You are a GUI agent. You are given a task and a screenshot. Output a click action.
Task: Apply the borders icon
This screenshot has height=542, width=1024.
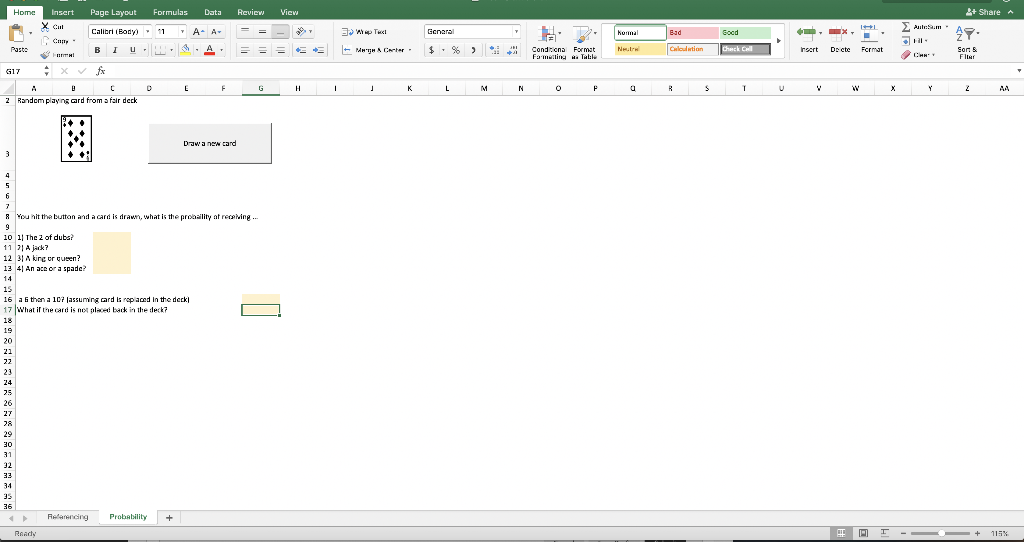(159, 50)
